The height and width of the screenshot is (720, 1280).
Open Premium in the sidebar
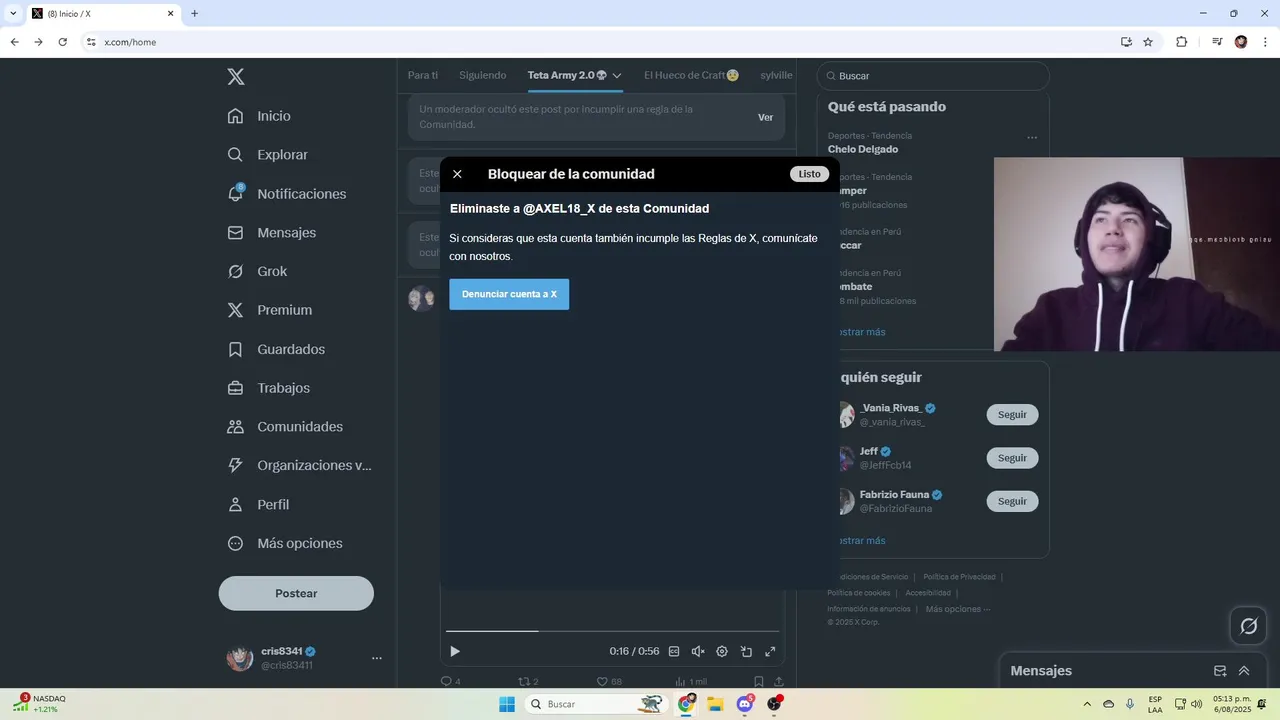(x=270, y=310)
